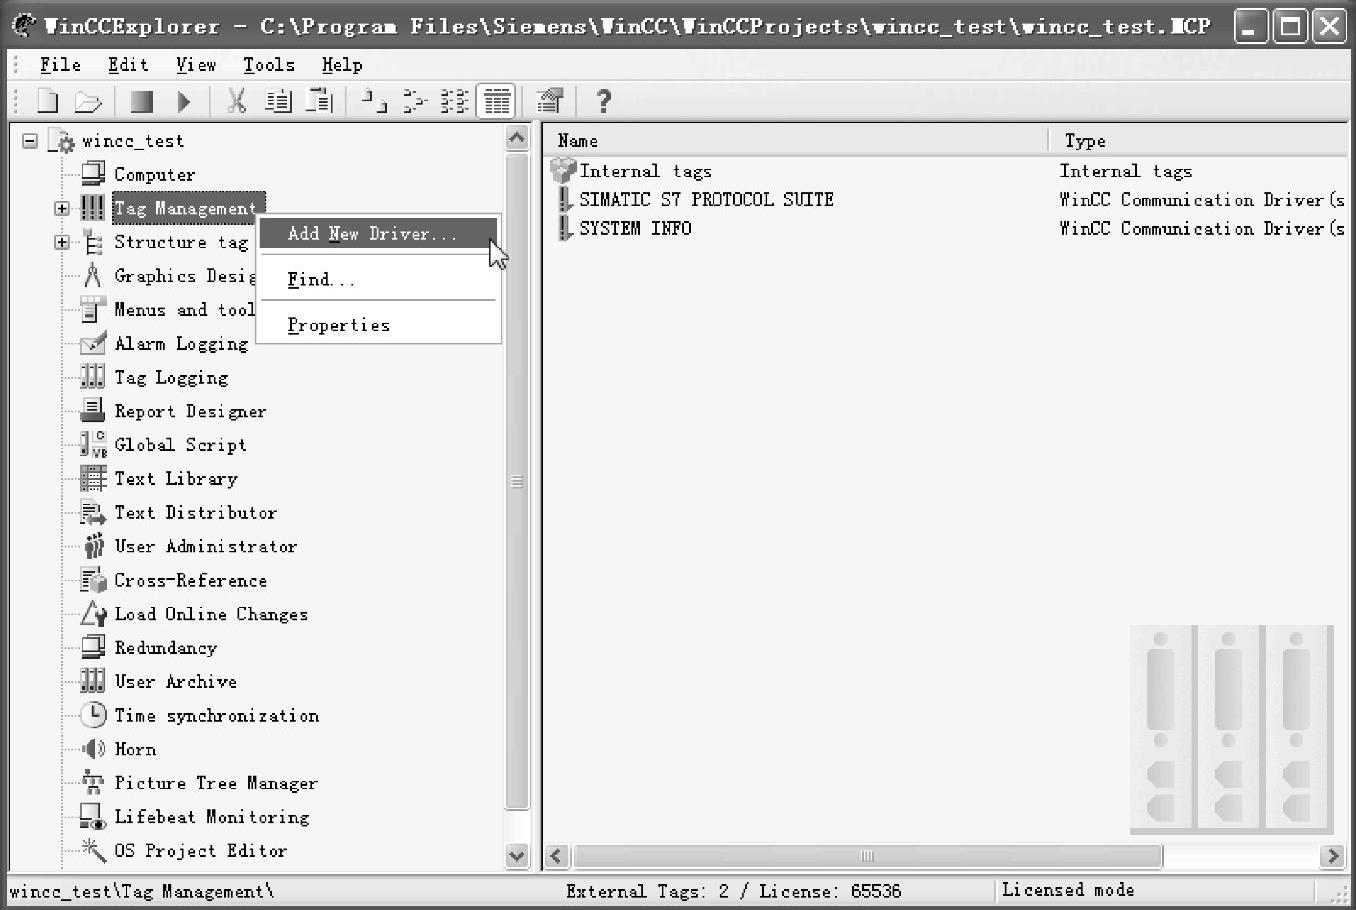Select the details view toolbar icon
Screen dimensions: 1356x910
click(x=496, y=101)
